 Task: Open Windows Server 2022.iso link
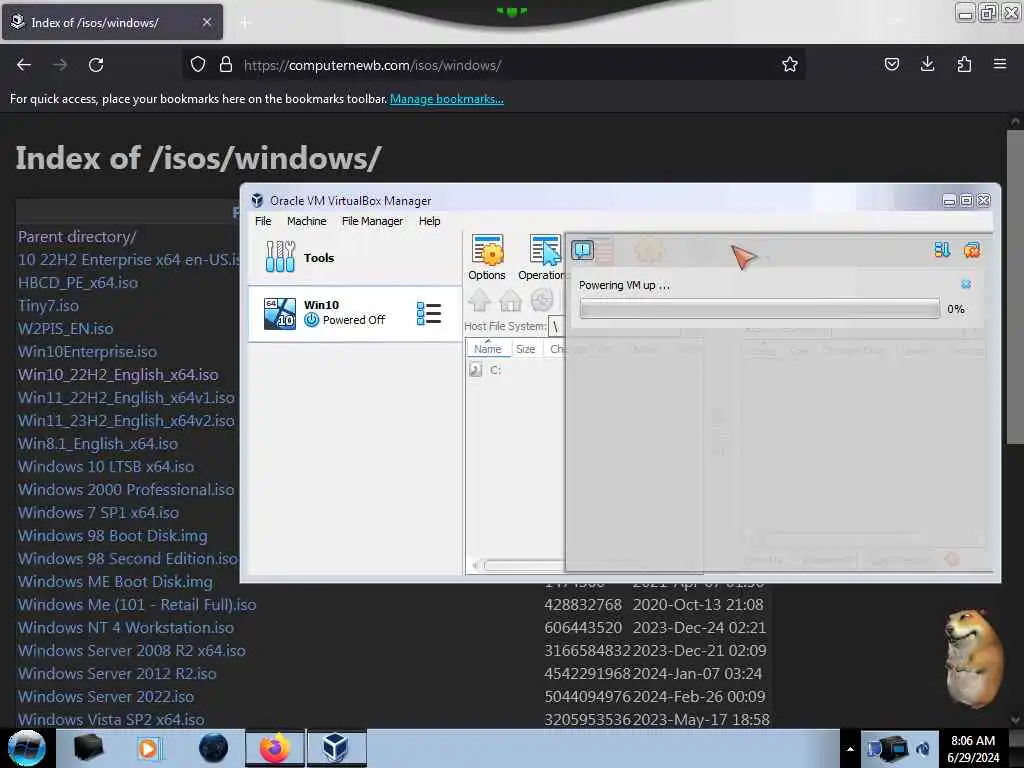106,696
